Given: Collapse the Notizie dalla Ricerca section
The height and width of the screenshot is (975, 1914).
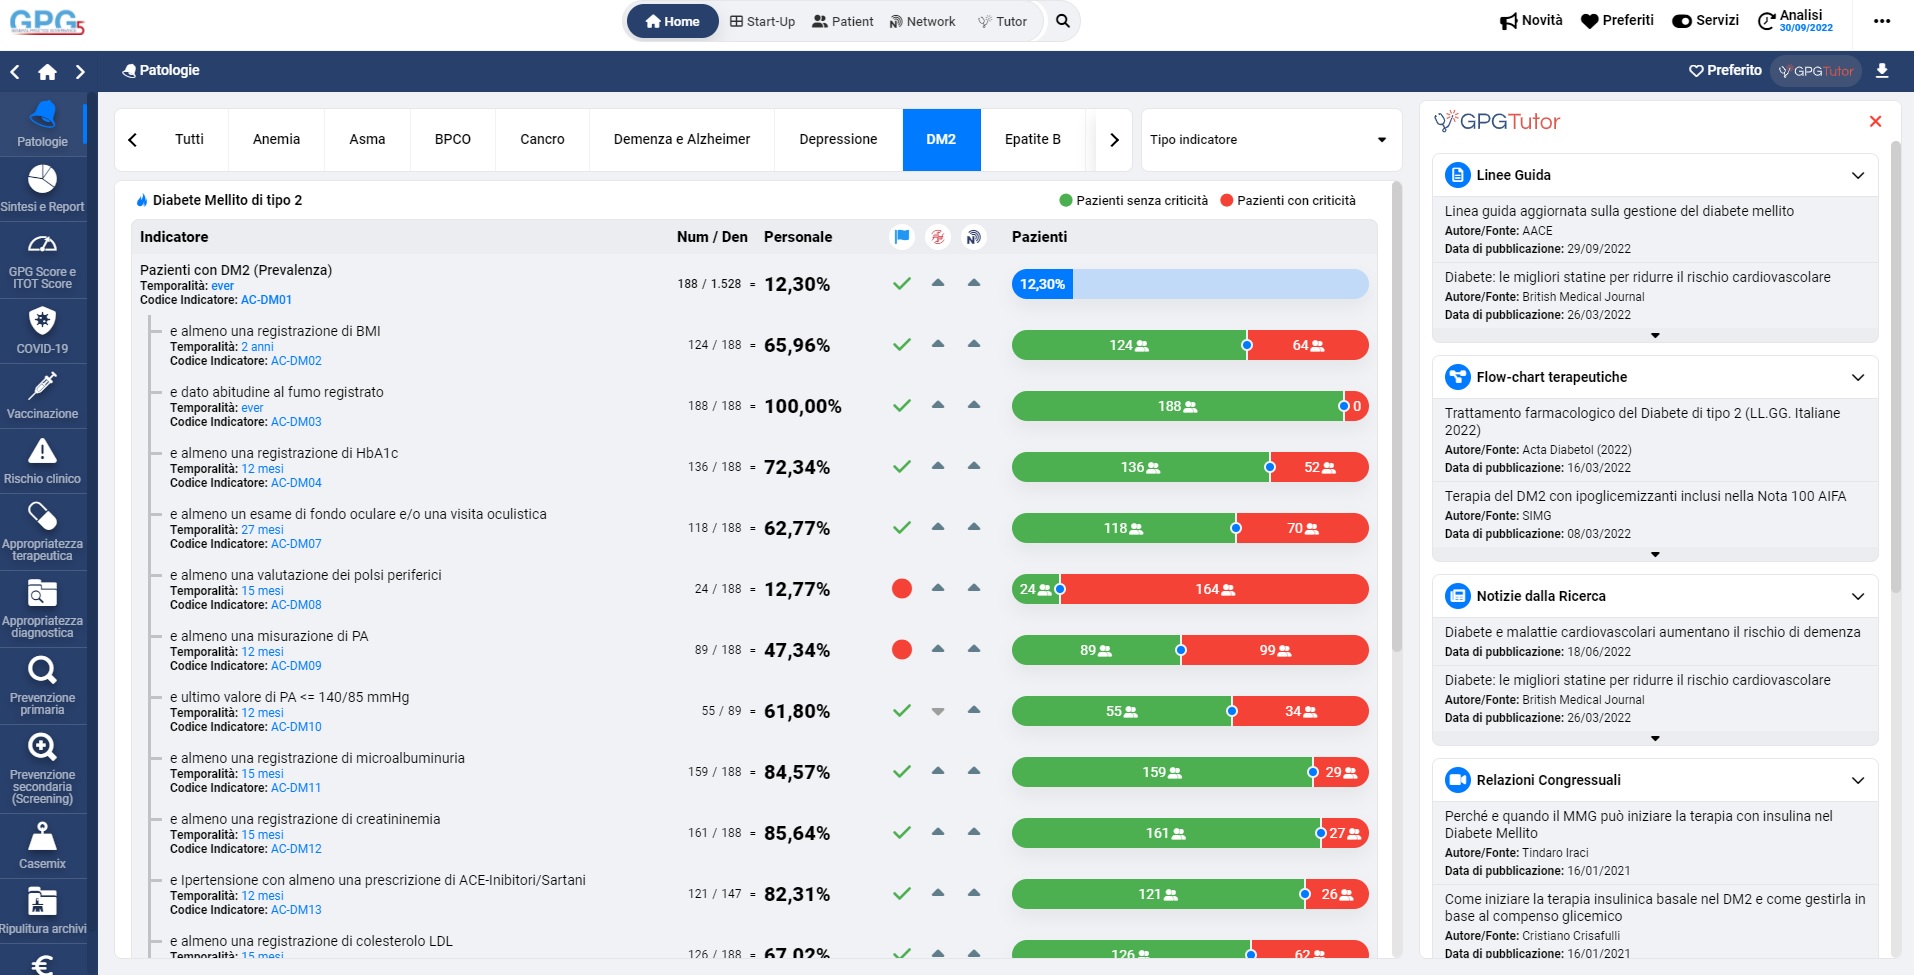Looking at the screenshot, I should tap(1857, 597).
